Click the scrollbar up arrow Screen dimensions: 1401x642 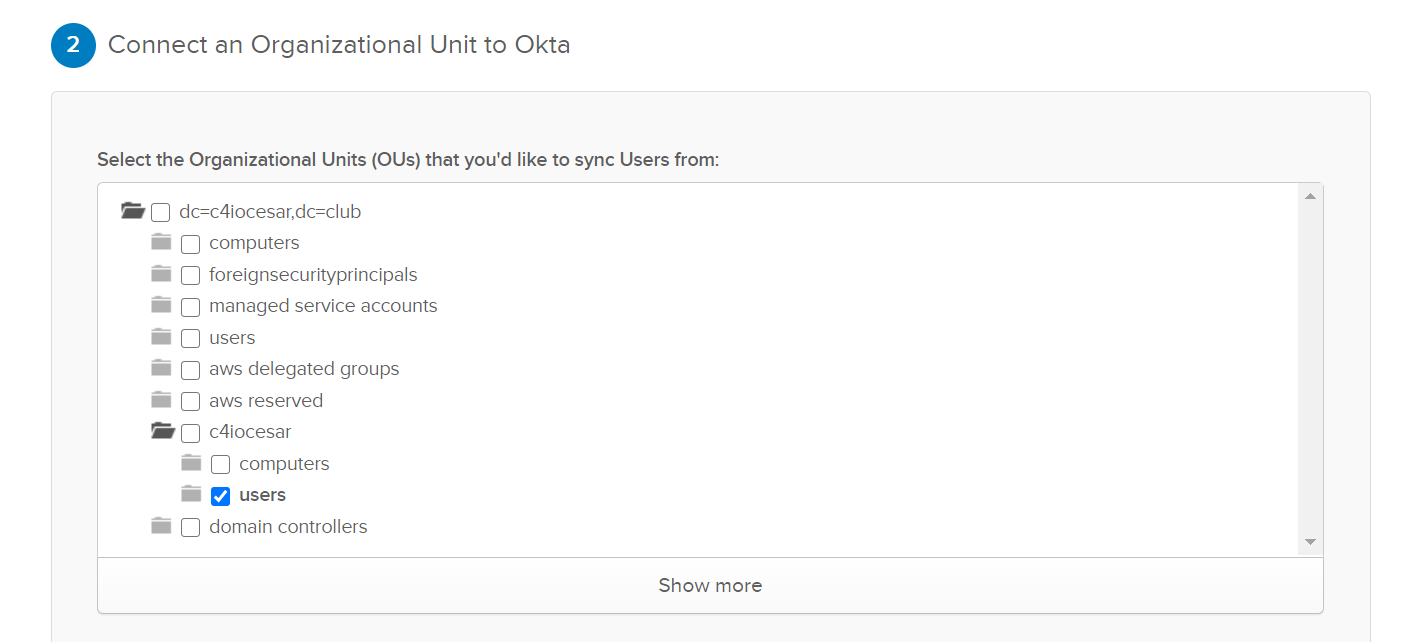pyautogui.click(x=1310, y=196)
